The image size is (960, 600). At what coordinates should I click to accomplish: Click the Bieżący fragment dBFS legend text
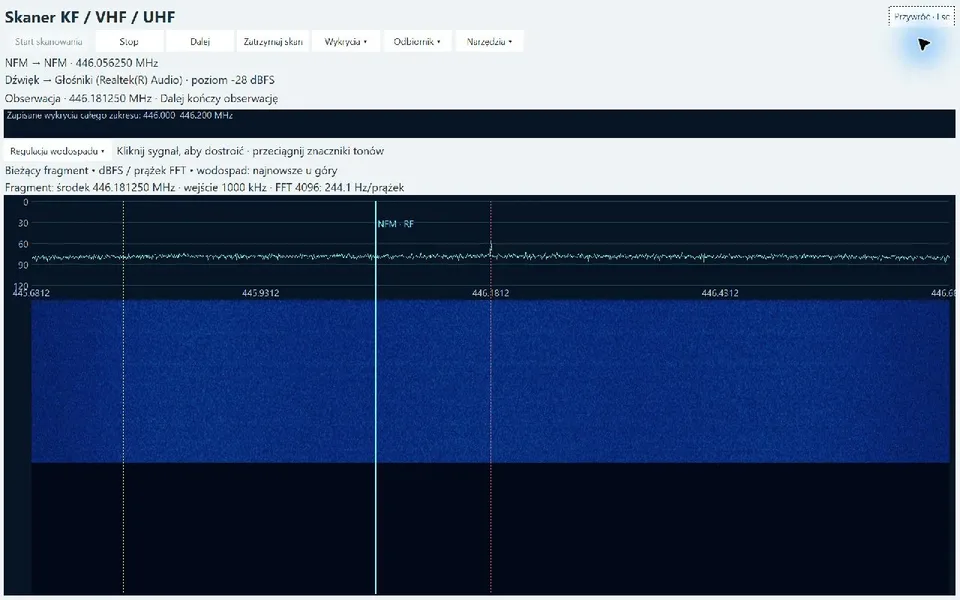click(x=171, y=171)
